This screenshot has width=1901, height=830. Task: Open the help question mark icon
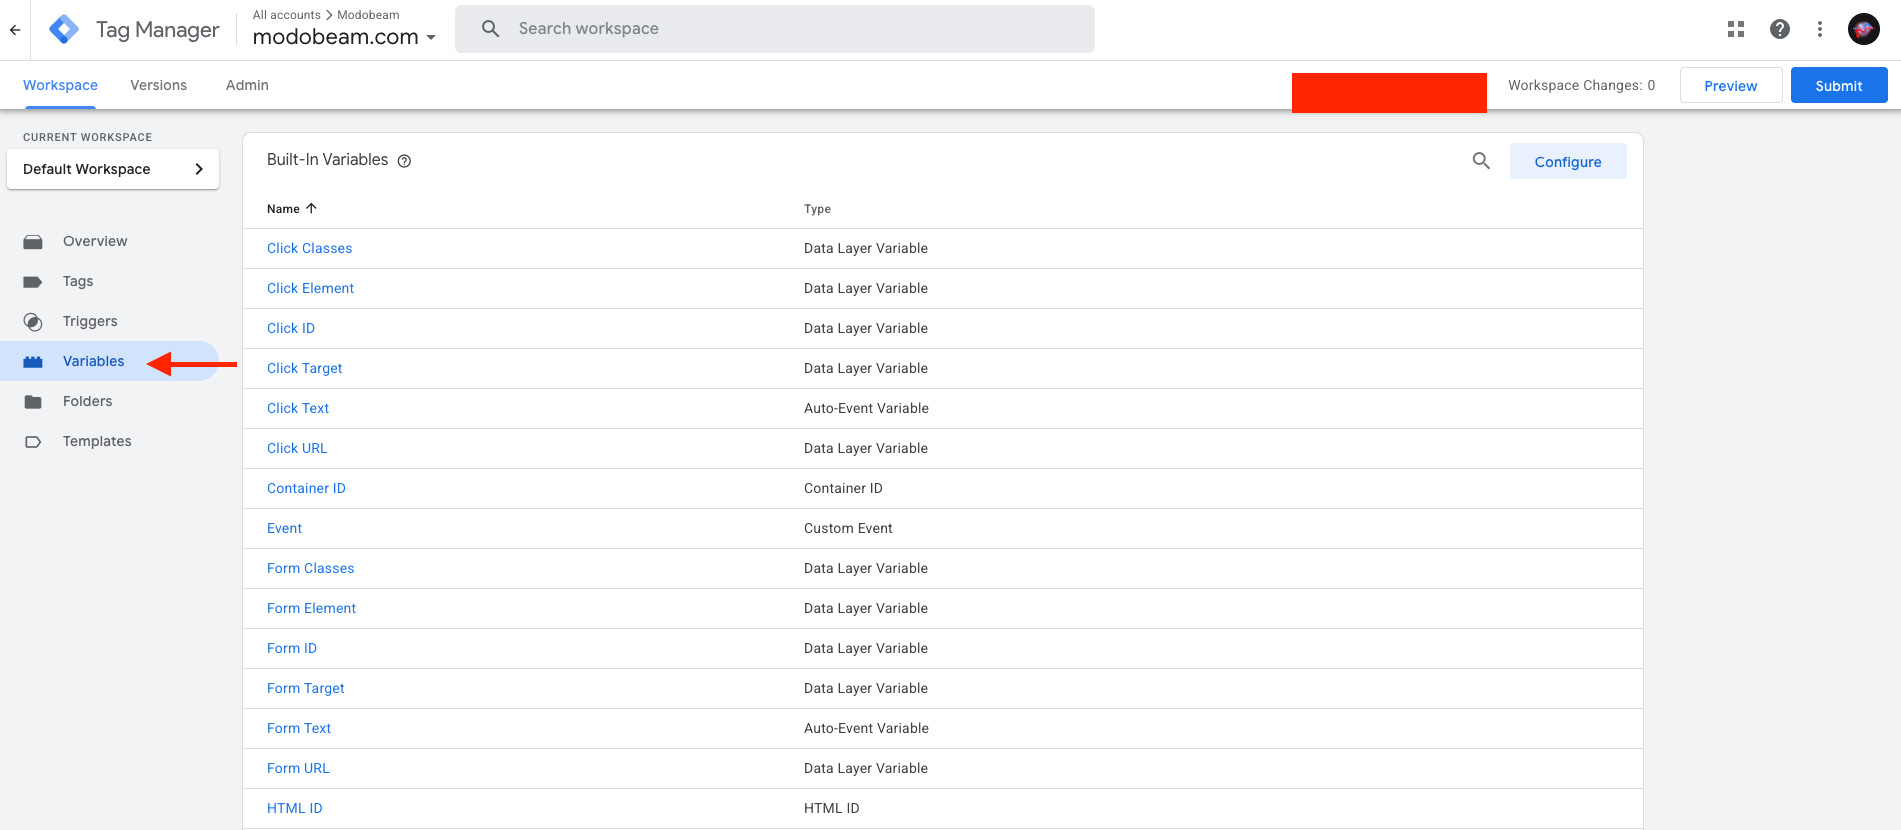coord(1780,29)
